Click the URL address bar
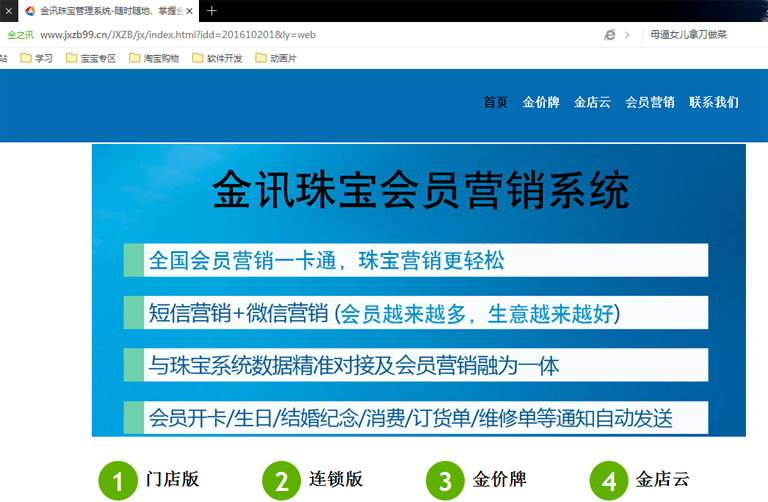This screenshot has width=768, height=502. 300,34
